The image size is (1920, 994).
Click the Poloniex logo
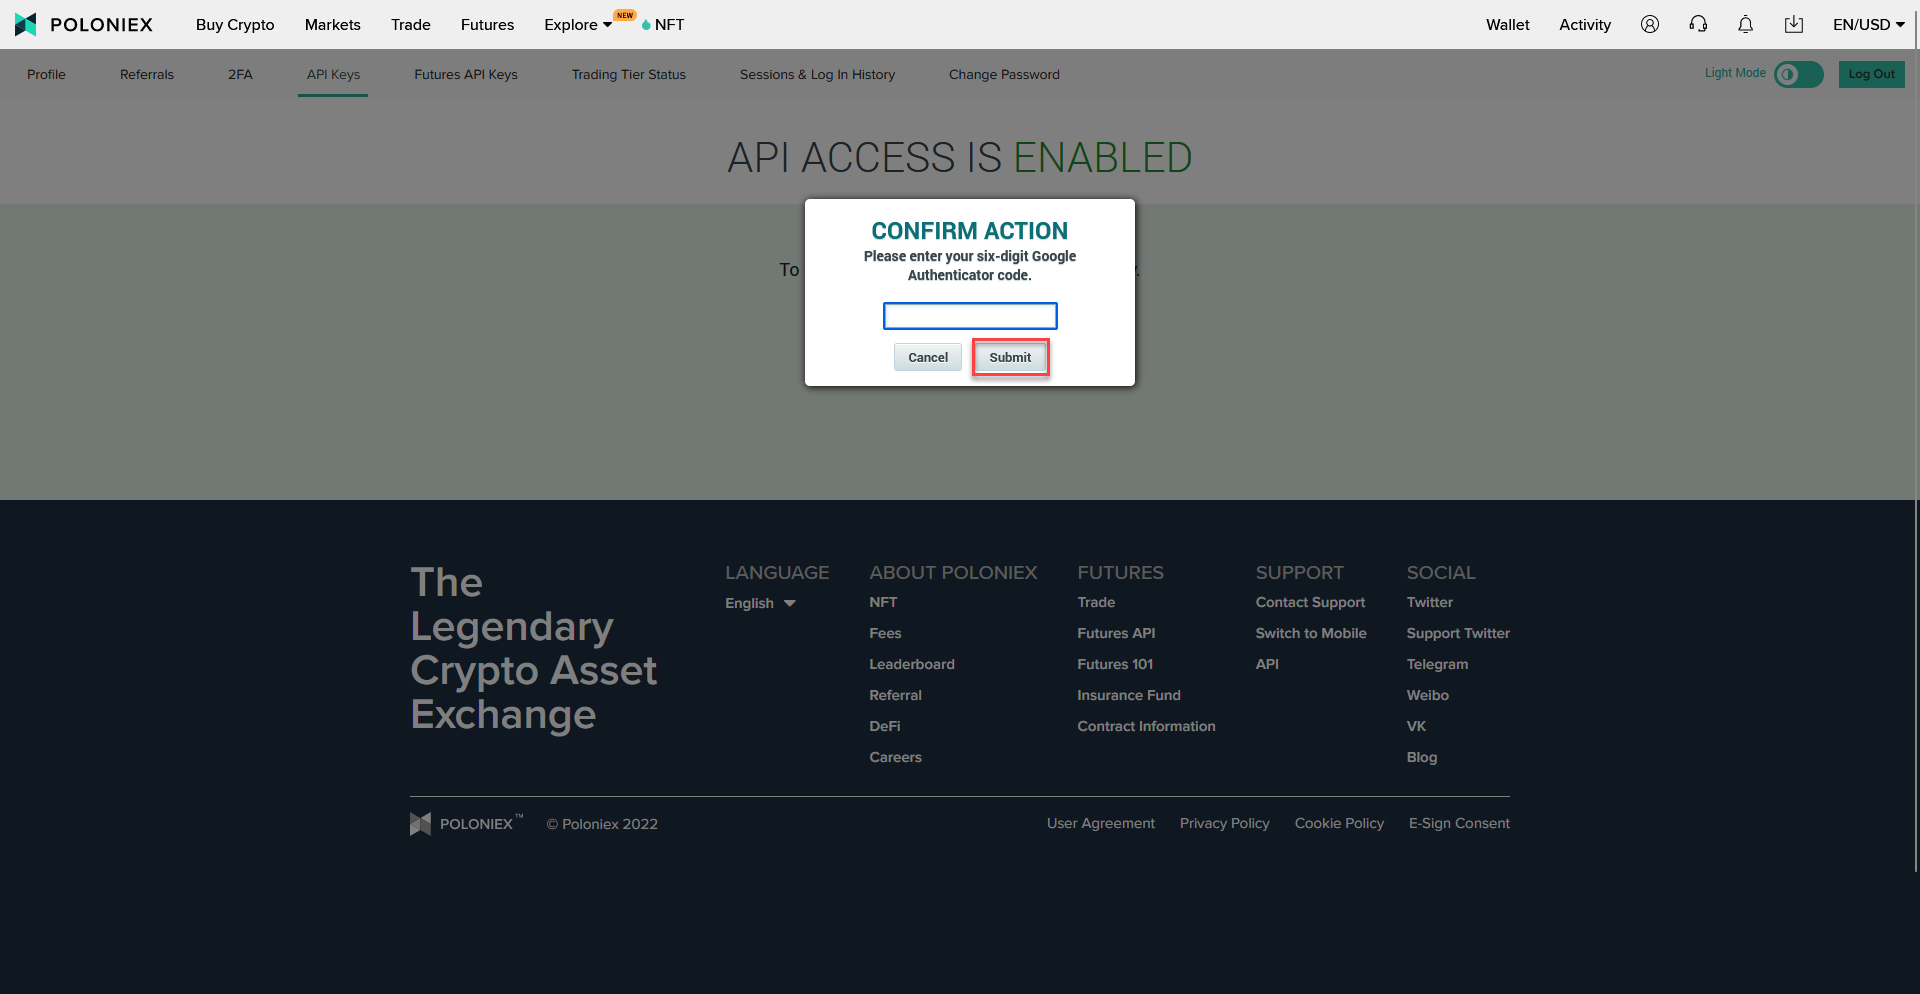pos(84,24)
